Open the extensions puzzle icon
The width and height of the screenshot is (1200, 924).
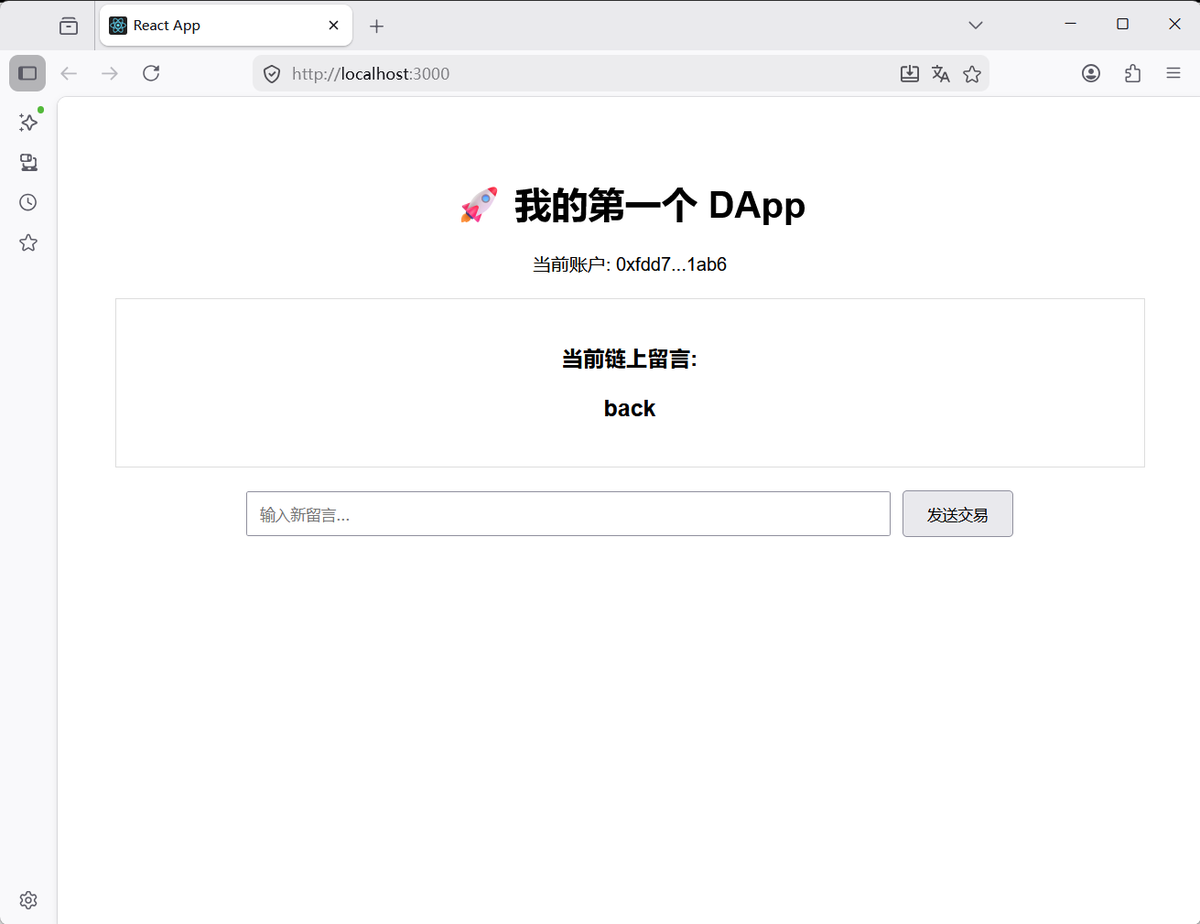tap(1132, 73)
